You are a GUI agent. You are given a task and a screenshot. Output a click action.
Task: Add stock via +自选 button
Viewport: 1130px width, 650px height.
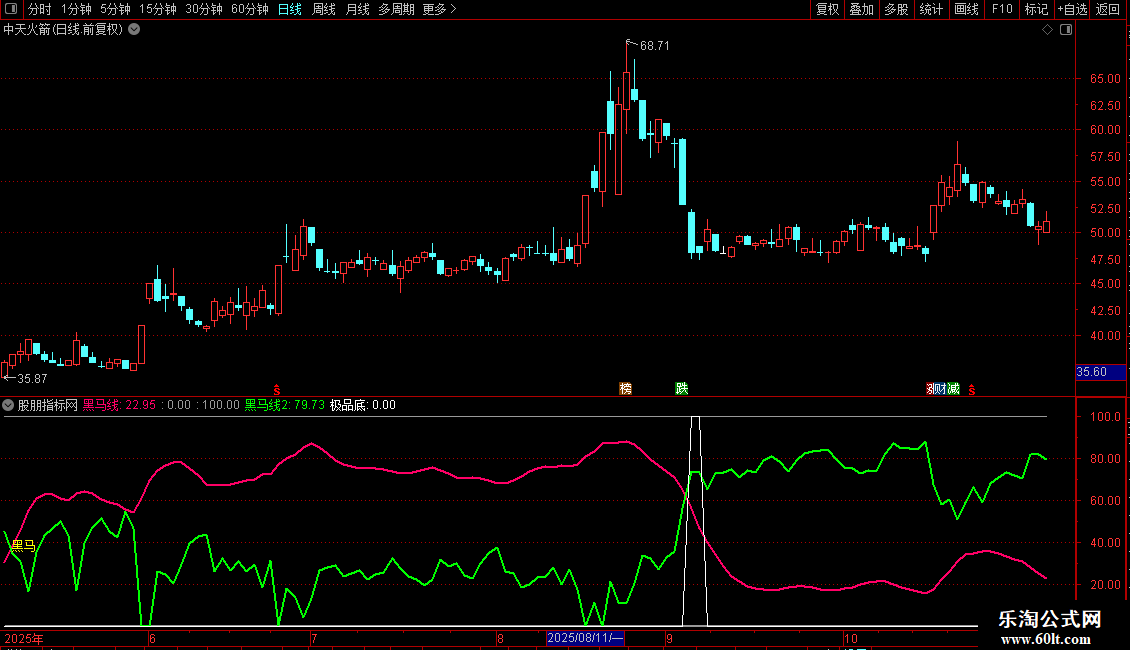pyautogui.click(x=1072, y=9)
